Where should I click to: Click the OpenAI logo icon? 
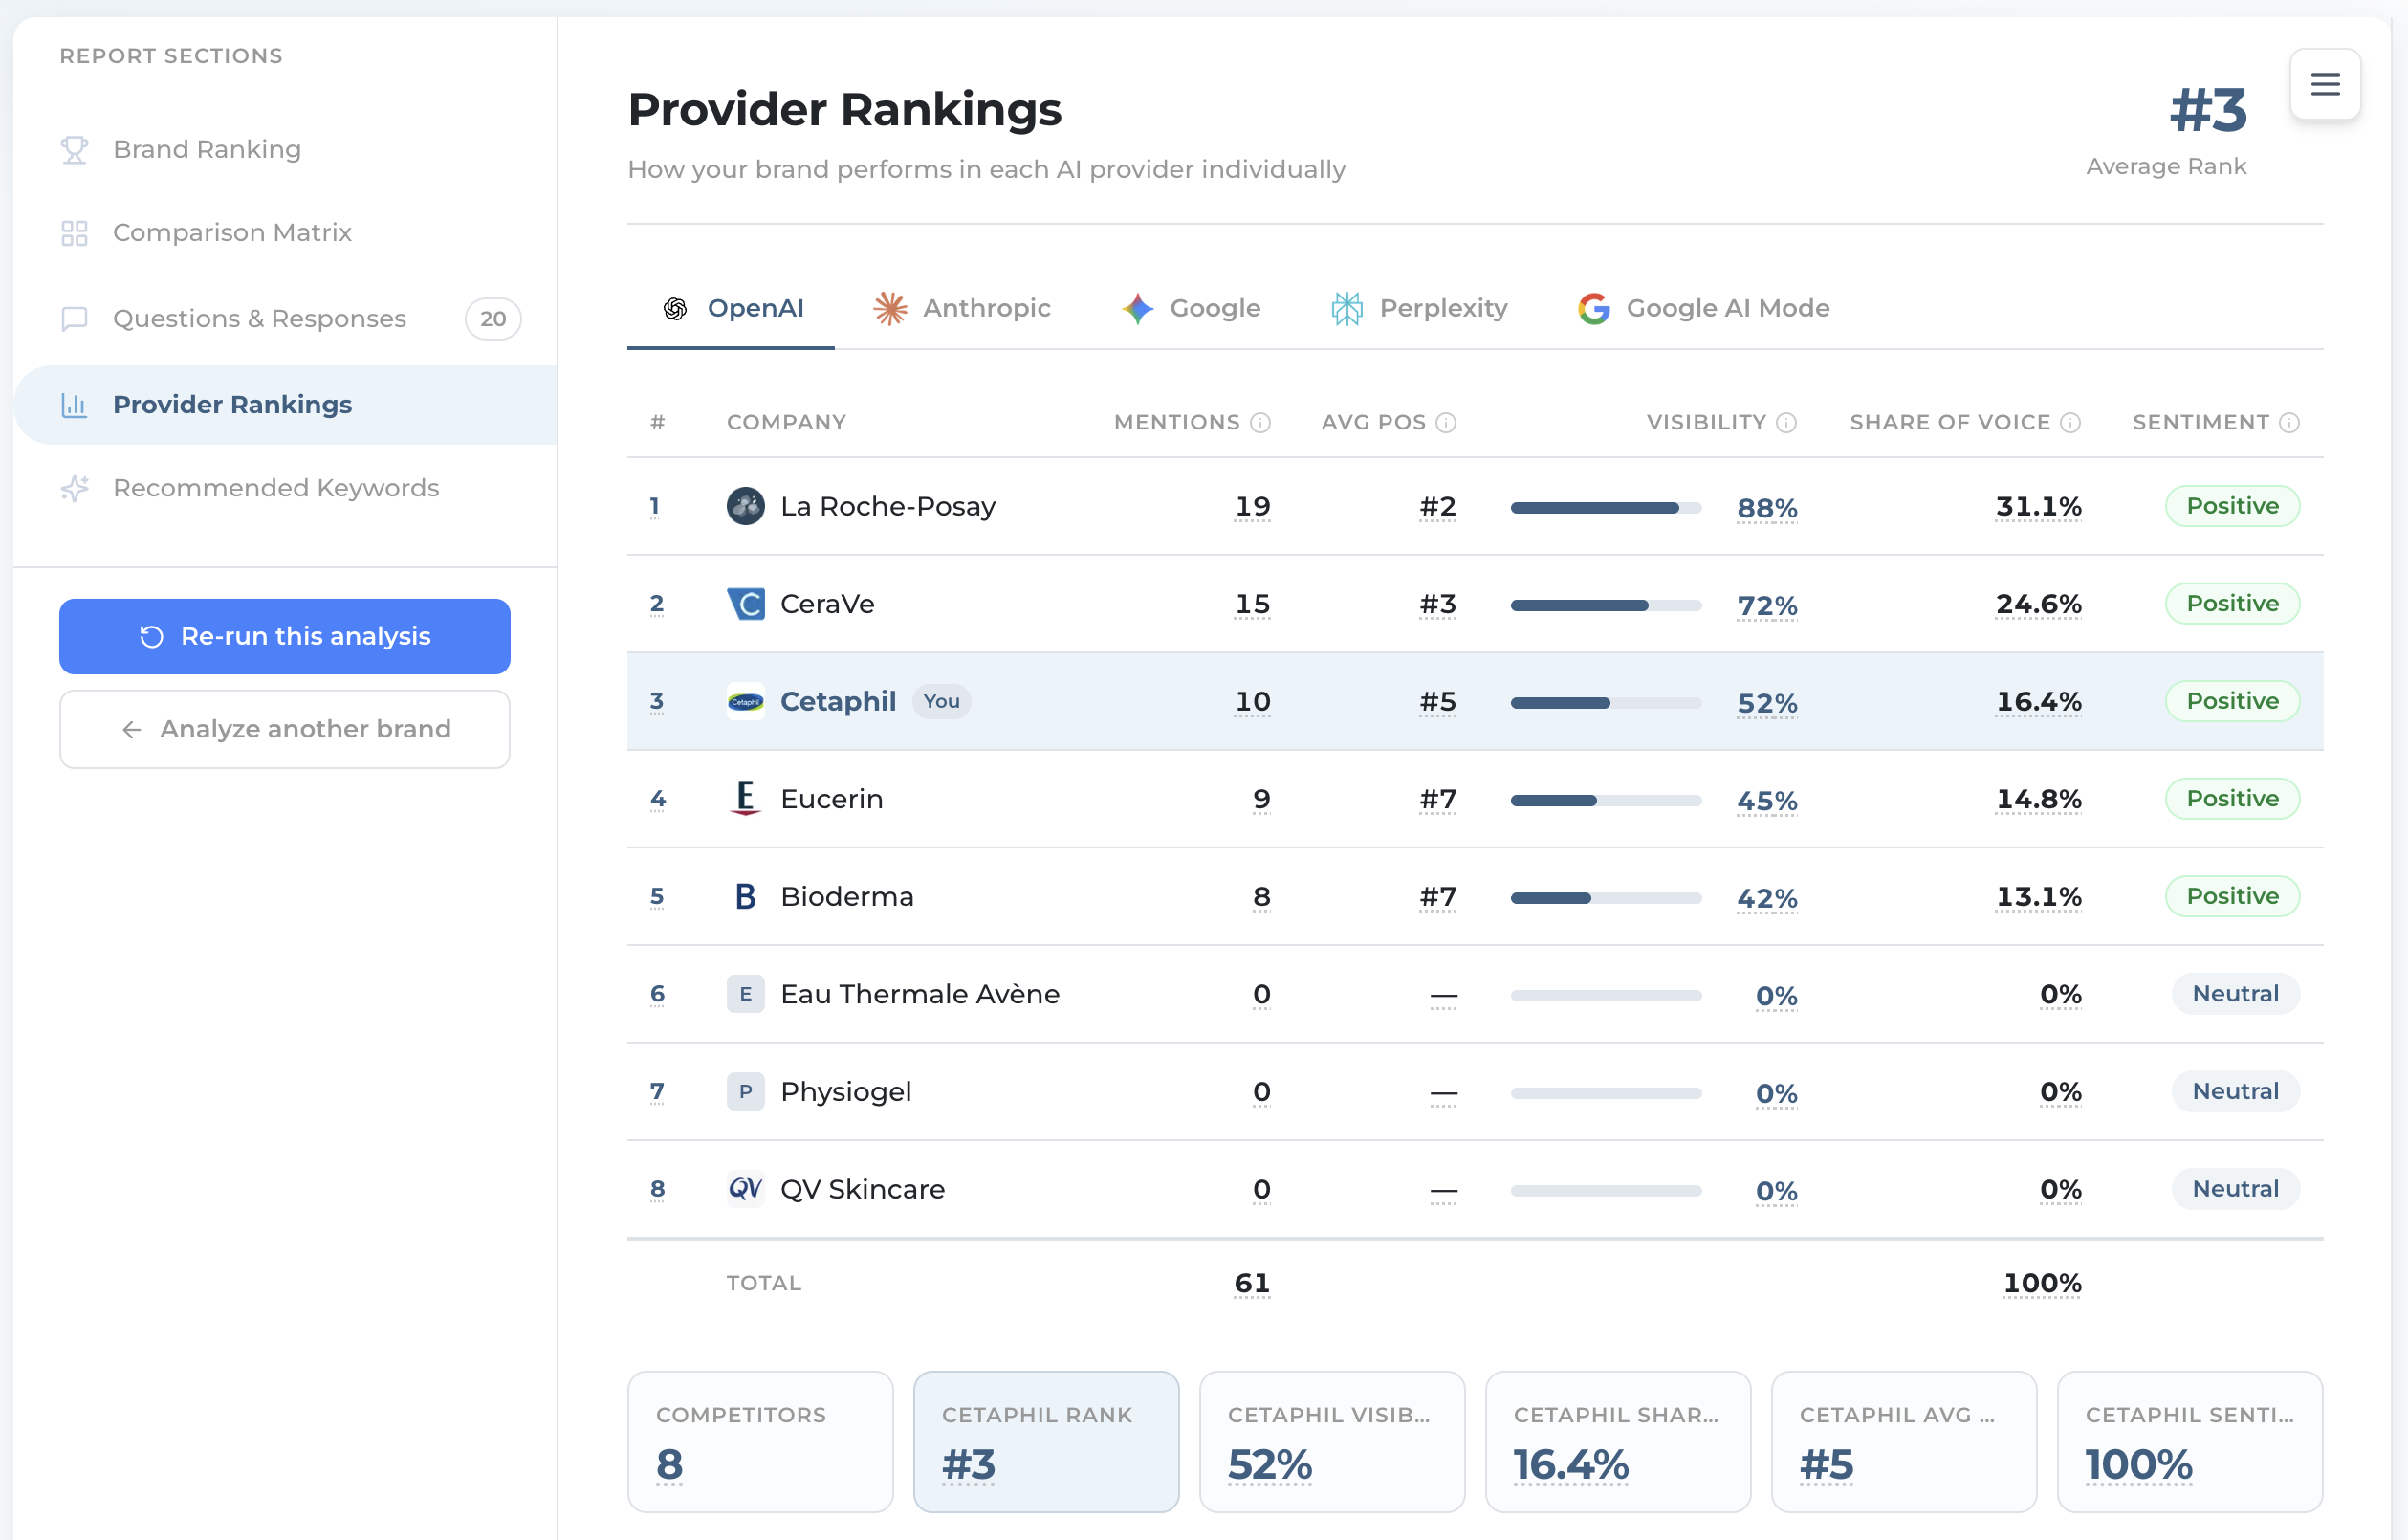click(x=675, y=309)
